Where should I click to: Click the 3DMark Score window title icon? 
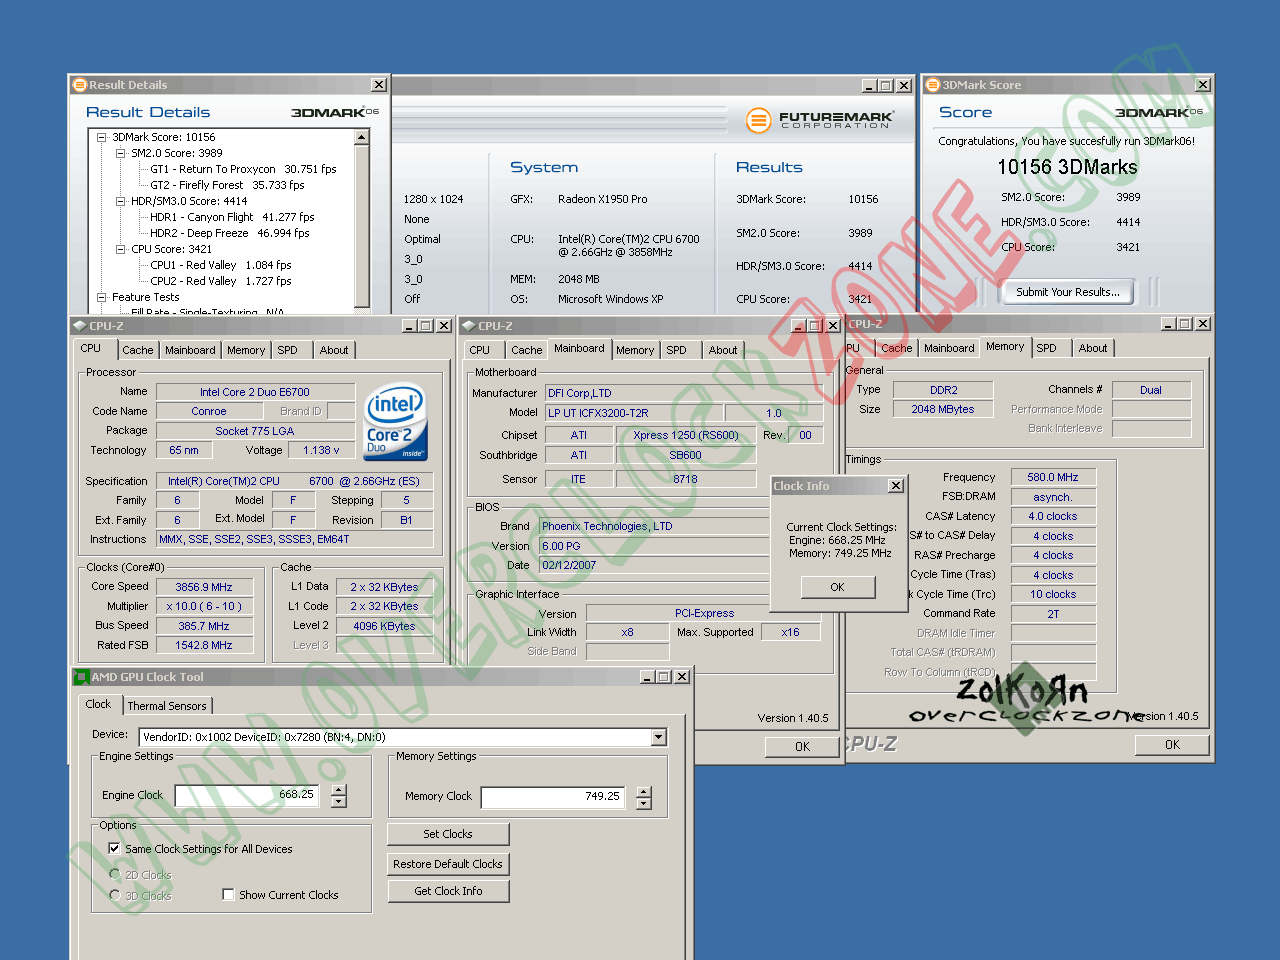click(933, 85)
